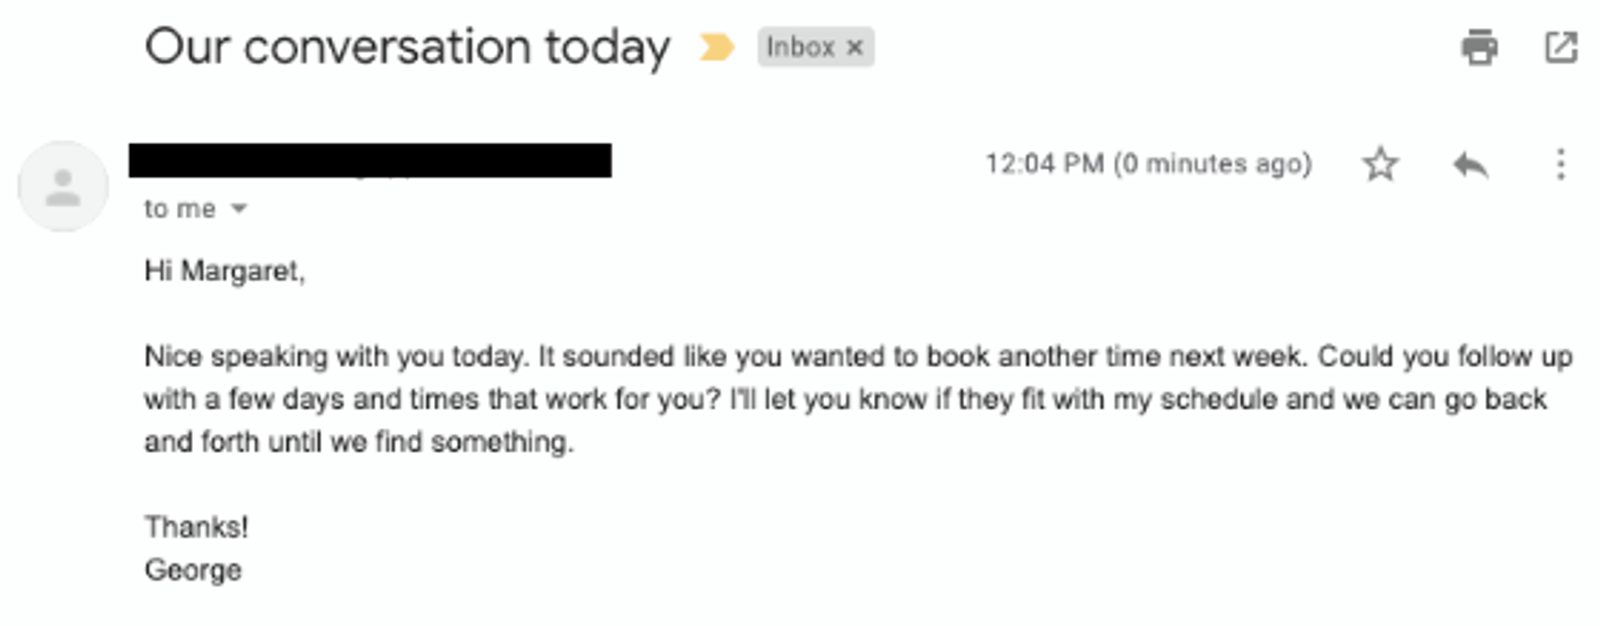Screen dimensions: 1600x626
Task: Click the greeting line 'Hi Margaret,'
Action: (229, 267)
